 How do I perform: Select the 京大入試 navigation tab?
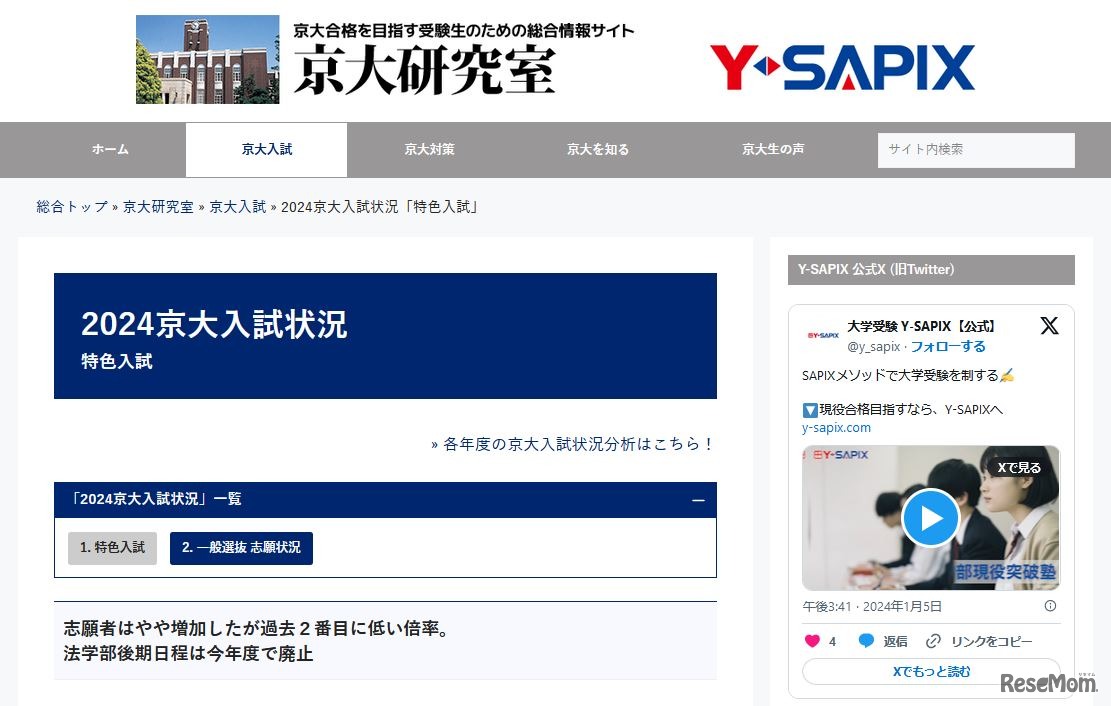pyautogui.click(x=266, y=150)
